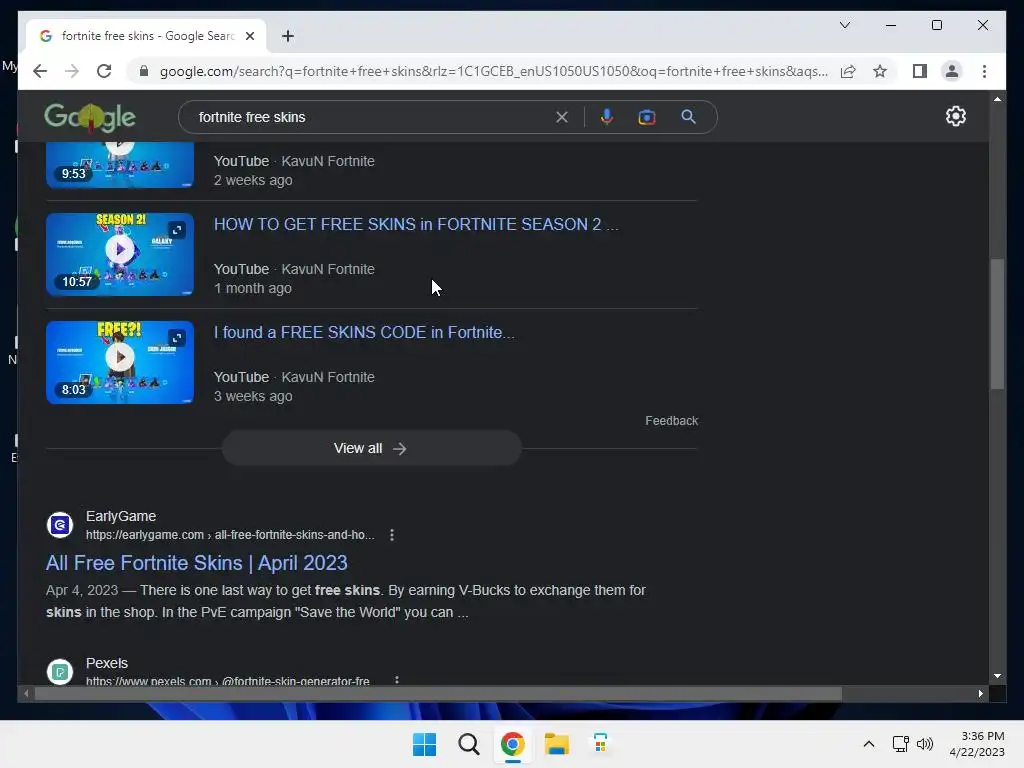Open Windows taskbar search
Screen dimensions: 1024x768
468,744
